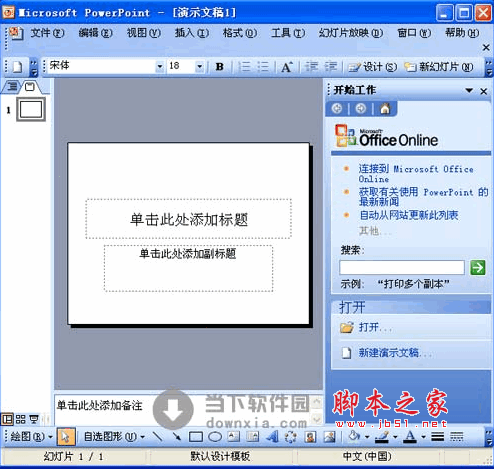This screenshot has width=494, height=470.
Task: Expand standard toolbar options arrow
Action: point(34,68)
